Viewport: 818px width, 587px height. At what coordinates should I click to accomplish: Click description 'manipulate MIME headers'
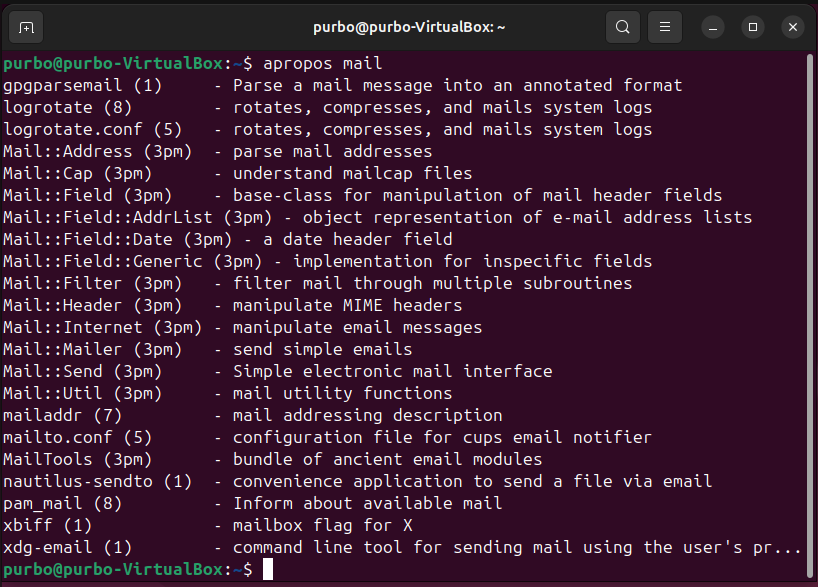tap(347, 305)
